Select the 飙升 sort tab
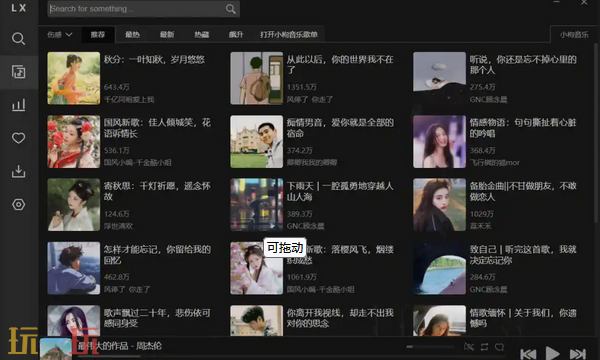 [236, 34]
